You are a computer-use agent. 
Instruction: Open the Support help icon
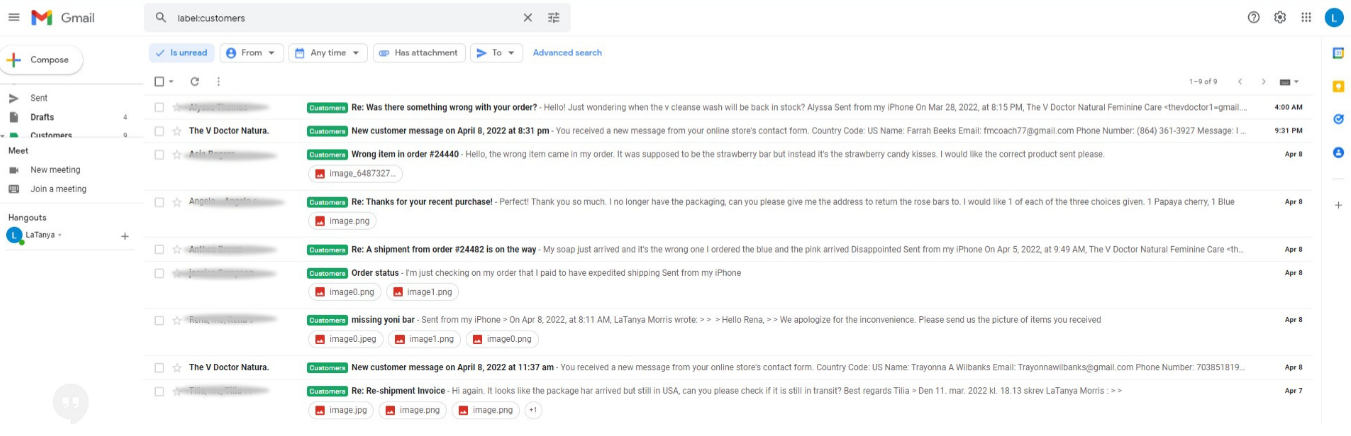(x=1254, y=17)
